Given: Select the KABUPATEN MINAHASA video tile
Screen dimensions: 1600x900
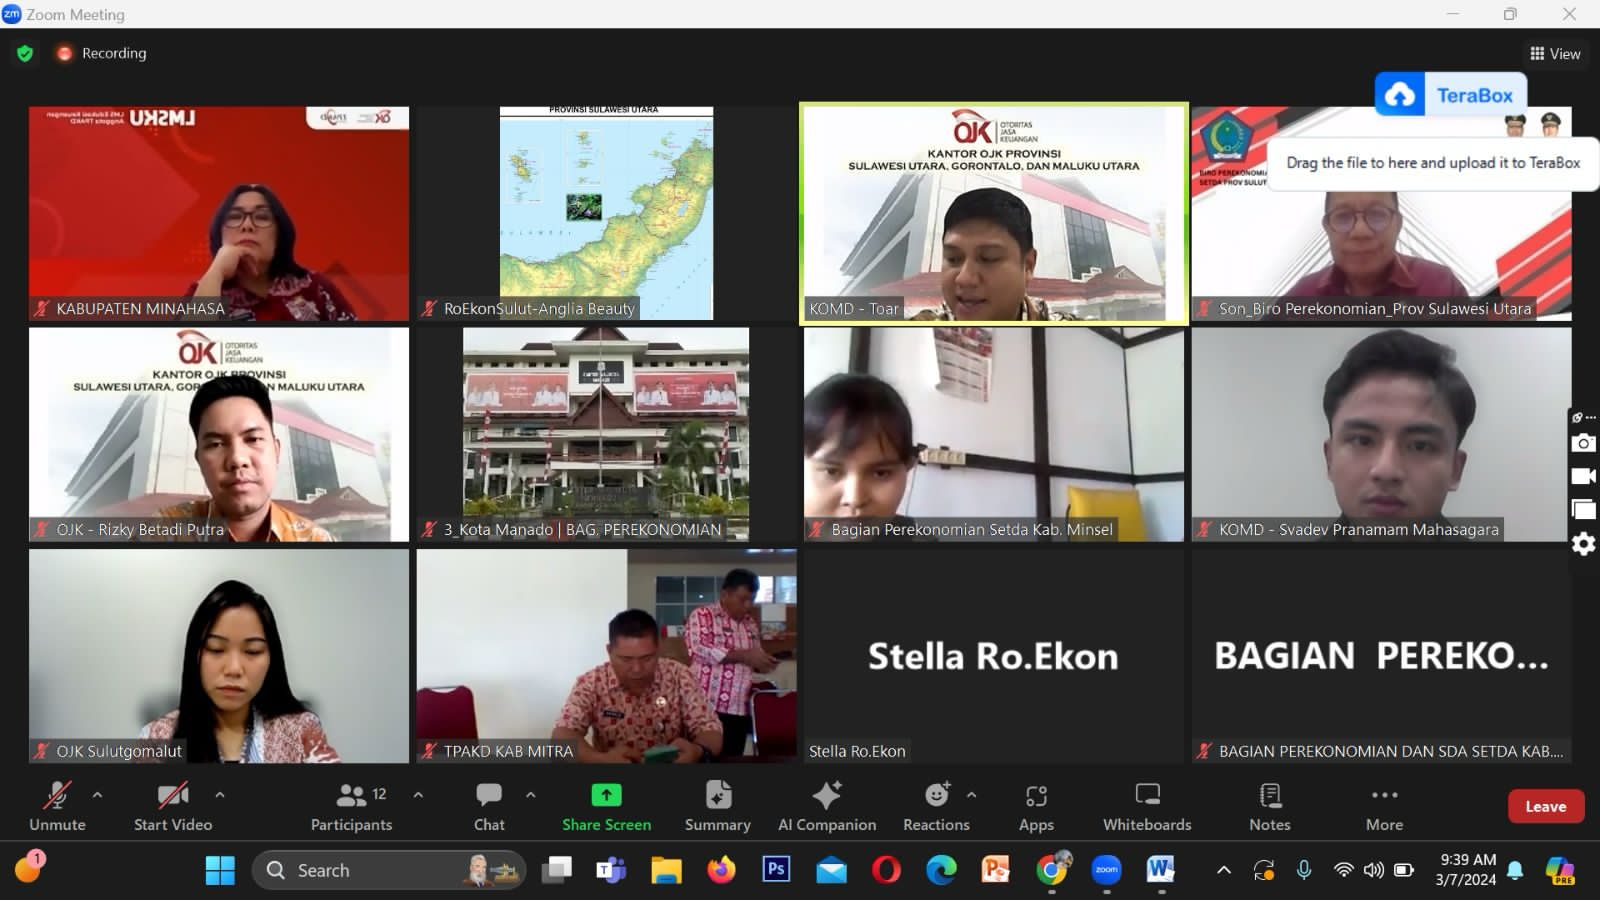Looking at the screenshot, I should click(219, 213).
